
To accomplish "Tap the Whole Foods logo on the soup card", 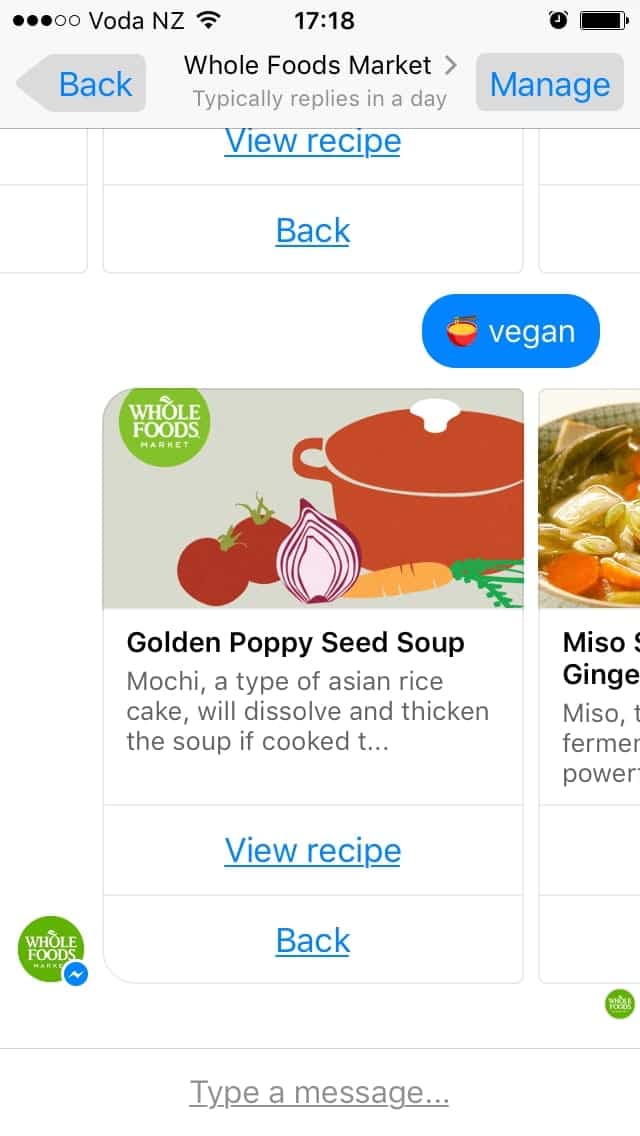I will click(164, 425).
